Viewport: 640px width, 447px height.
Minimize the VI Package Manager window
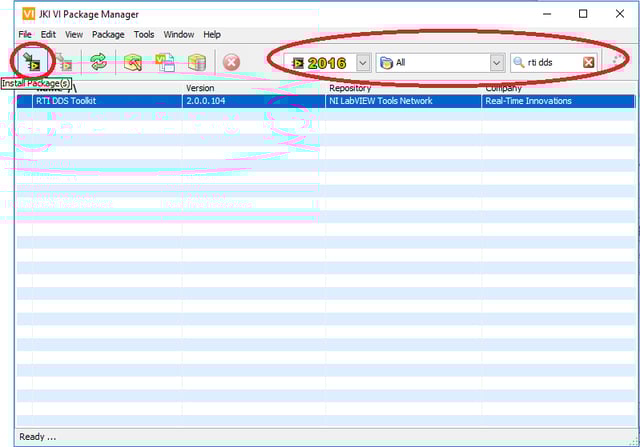[x=547, y=14]
